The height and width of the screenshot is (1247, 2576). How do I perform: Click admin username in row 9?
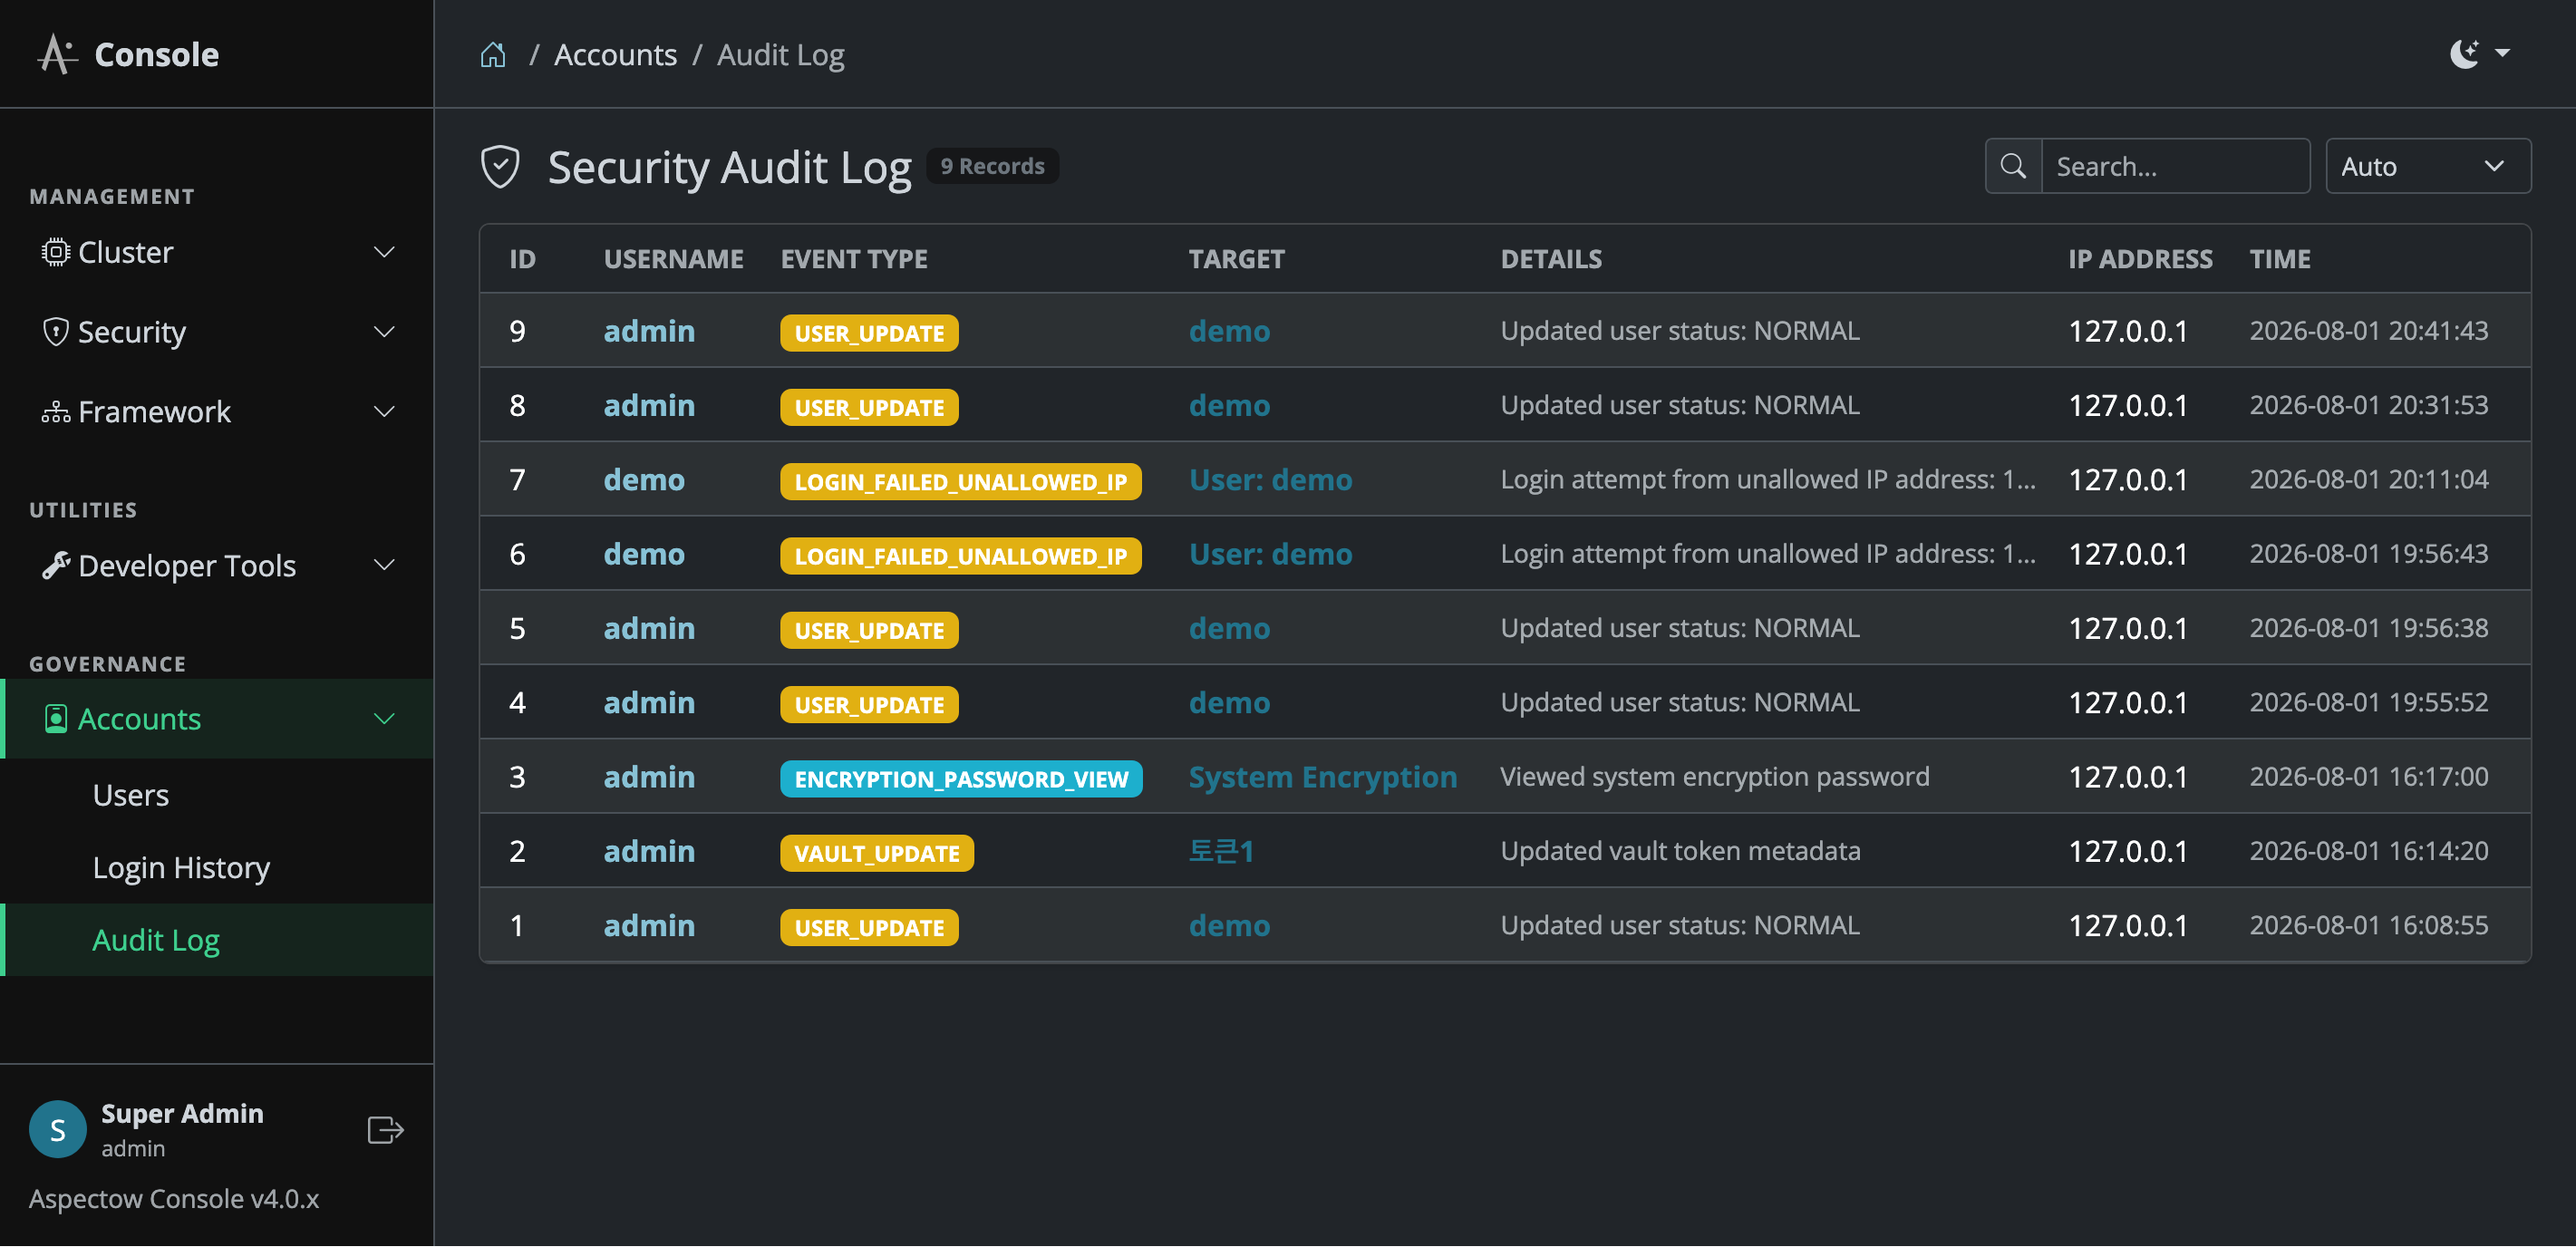[649, 331]
